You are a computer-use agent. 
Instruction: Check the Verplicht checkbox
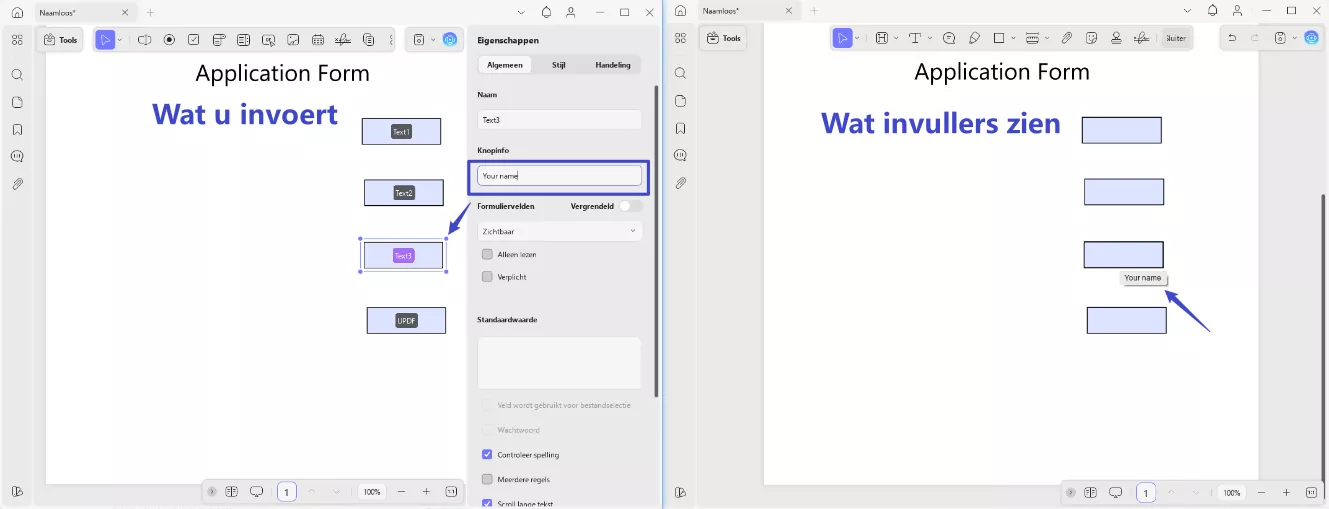487,277
